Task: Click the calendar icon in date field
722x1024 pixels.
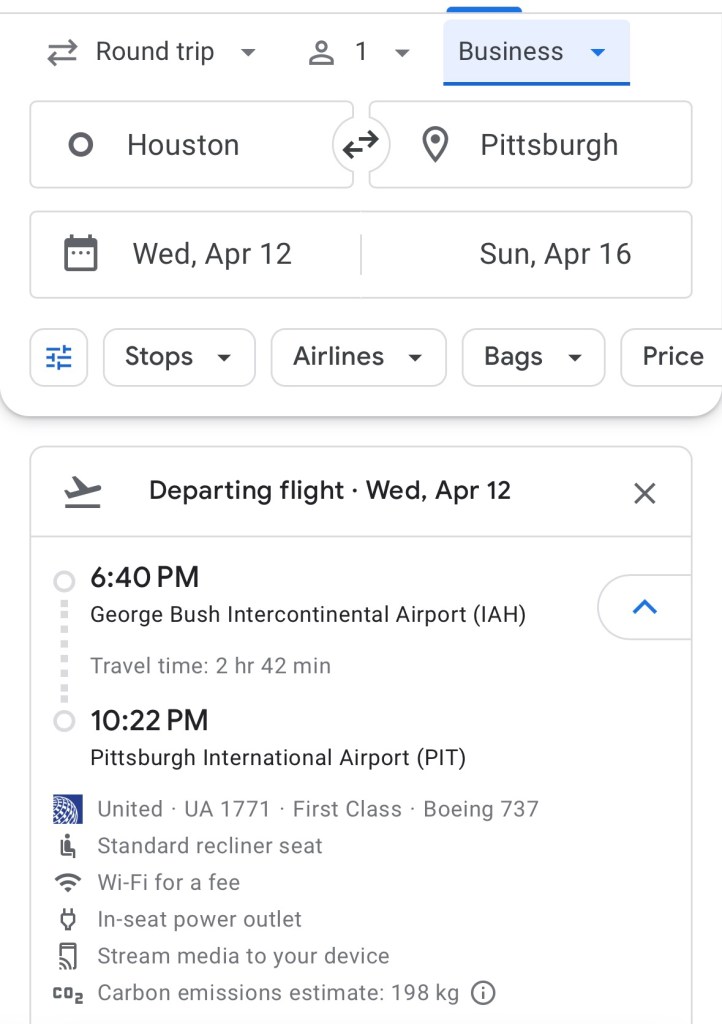Action: coord(81,254)
